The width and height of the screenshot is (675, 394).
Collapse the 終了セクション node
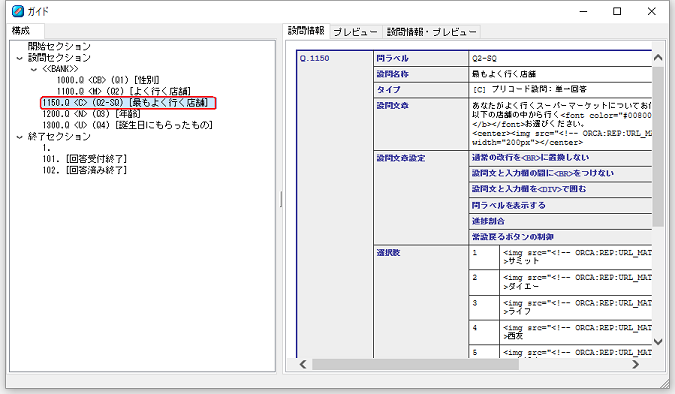point(19,137)
